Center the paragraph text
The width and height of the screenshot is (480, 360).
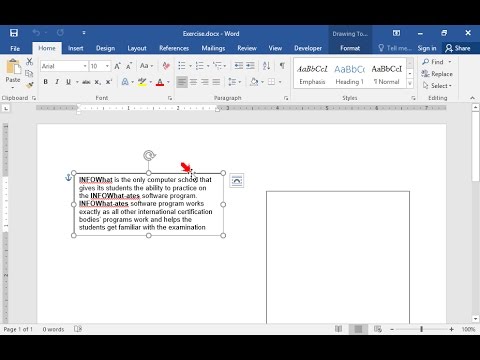[193, 82]
